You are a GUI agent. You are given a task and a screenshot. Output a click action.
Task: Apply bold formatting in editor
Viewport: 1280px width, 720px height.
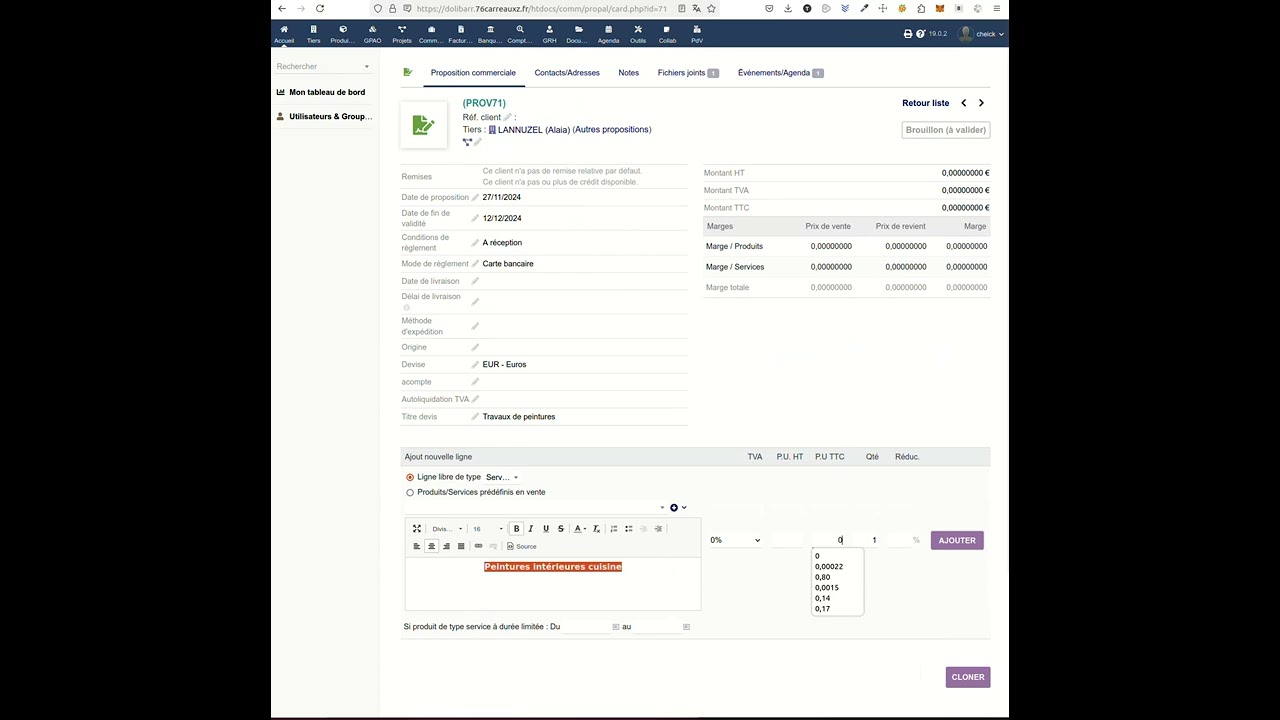[x=516, y=529]
